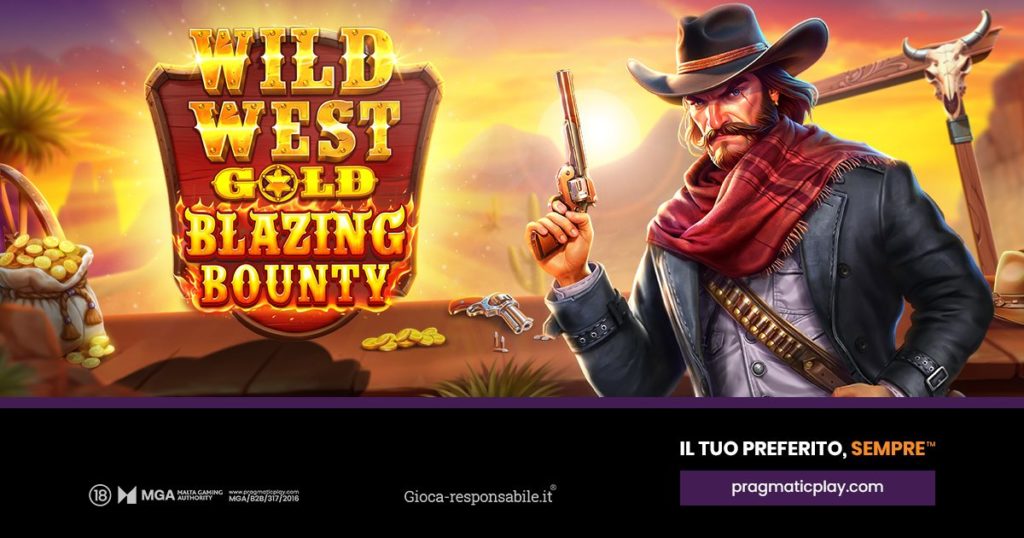Viewport: 1024px width, 538px height.
Task: Click the cowboy's black hat
Action: coord(726,52)
